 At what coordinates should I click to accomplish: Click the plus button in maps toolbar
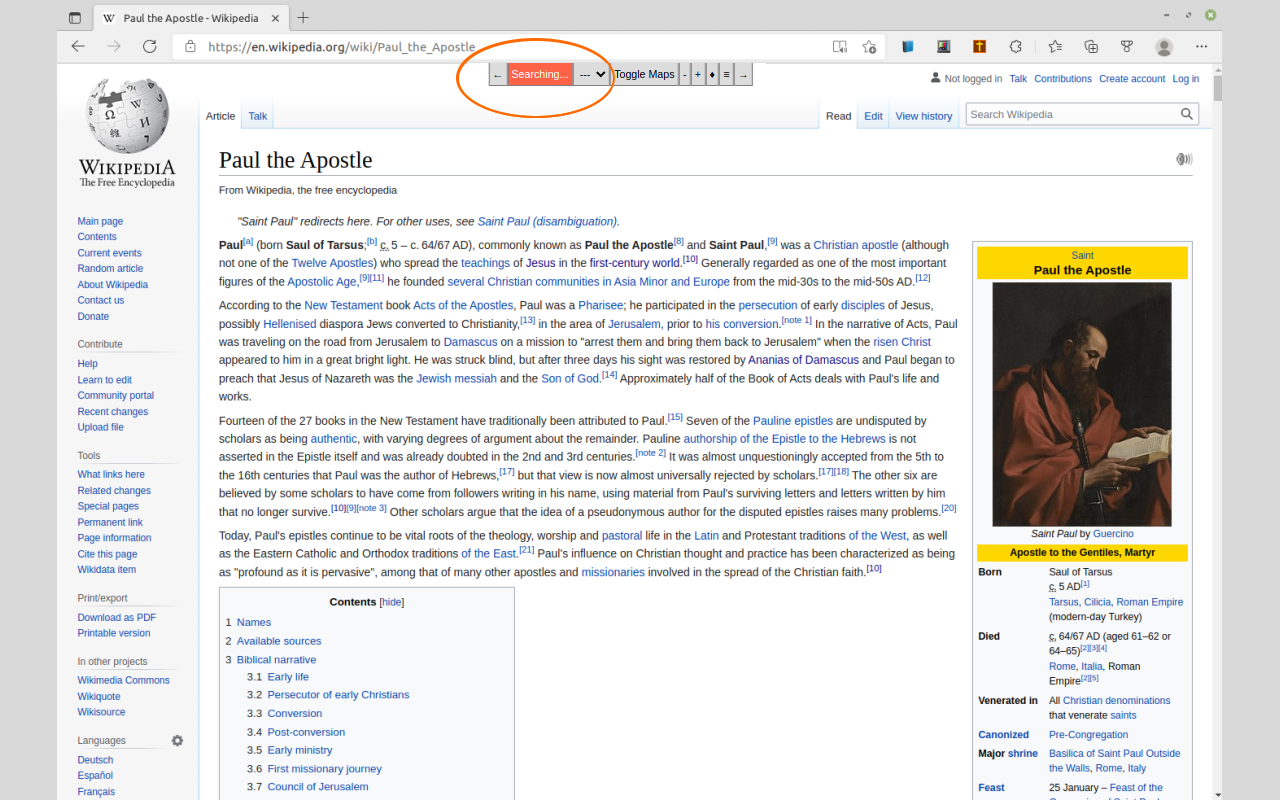pos(698,74)
